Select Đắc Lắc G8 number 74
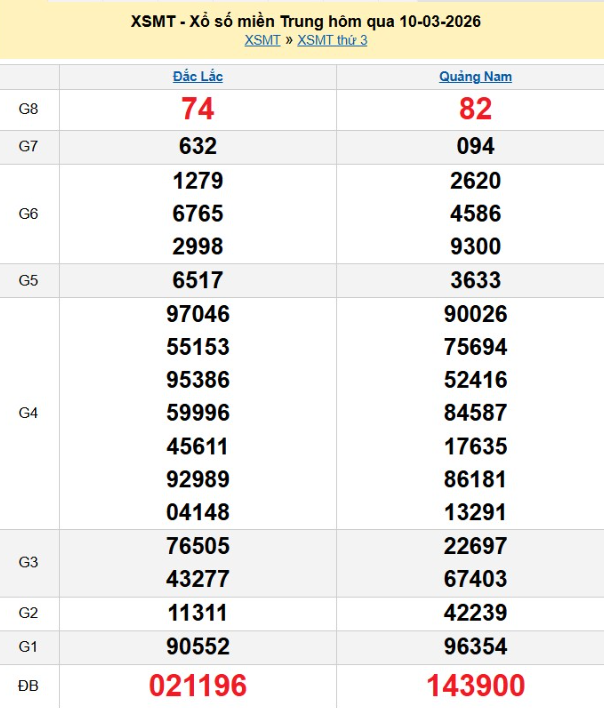This screenshot has height=708, width=604. pyautogui.click(x=198, y=109)
